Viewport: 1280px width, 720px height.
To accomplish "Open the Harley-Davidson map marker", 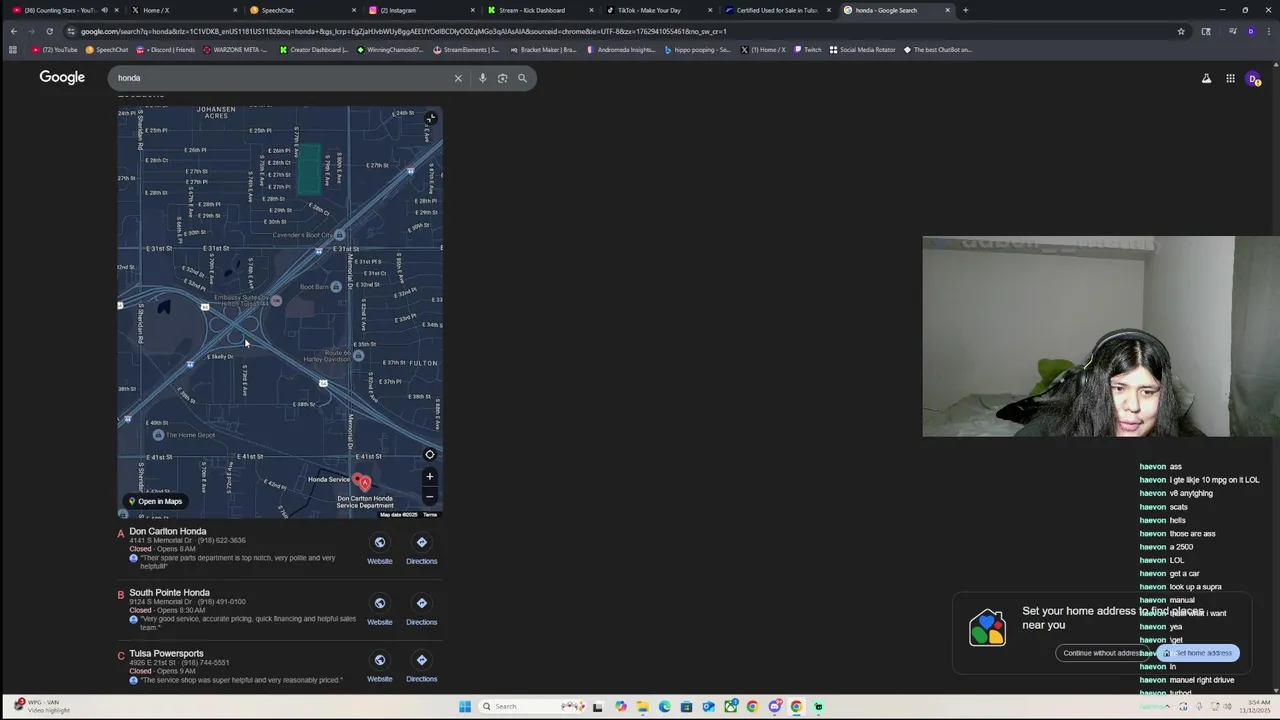I will point(358,355).
